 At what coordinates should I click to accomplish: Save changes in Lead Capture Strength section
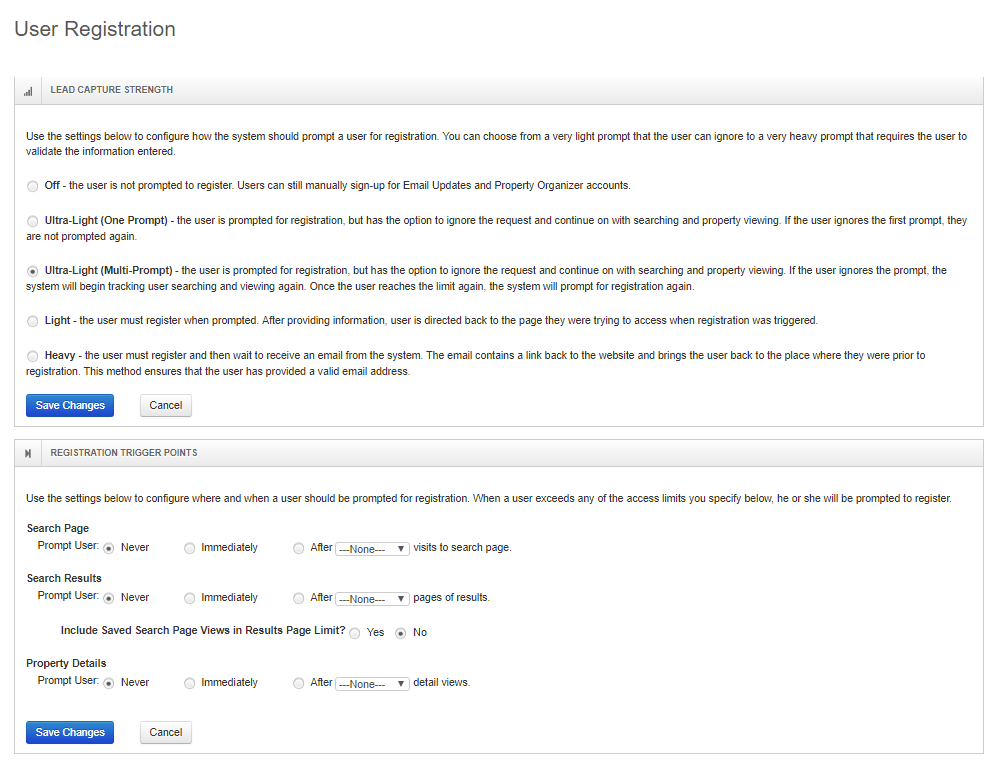click(x=70, y=406)
